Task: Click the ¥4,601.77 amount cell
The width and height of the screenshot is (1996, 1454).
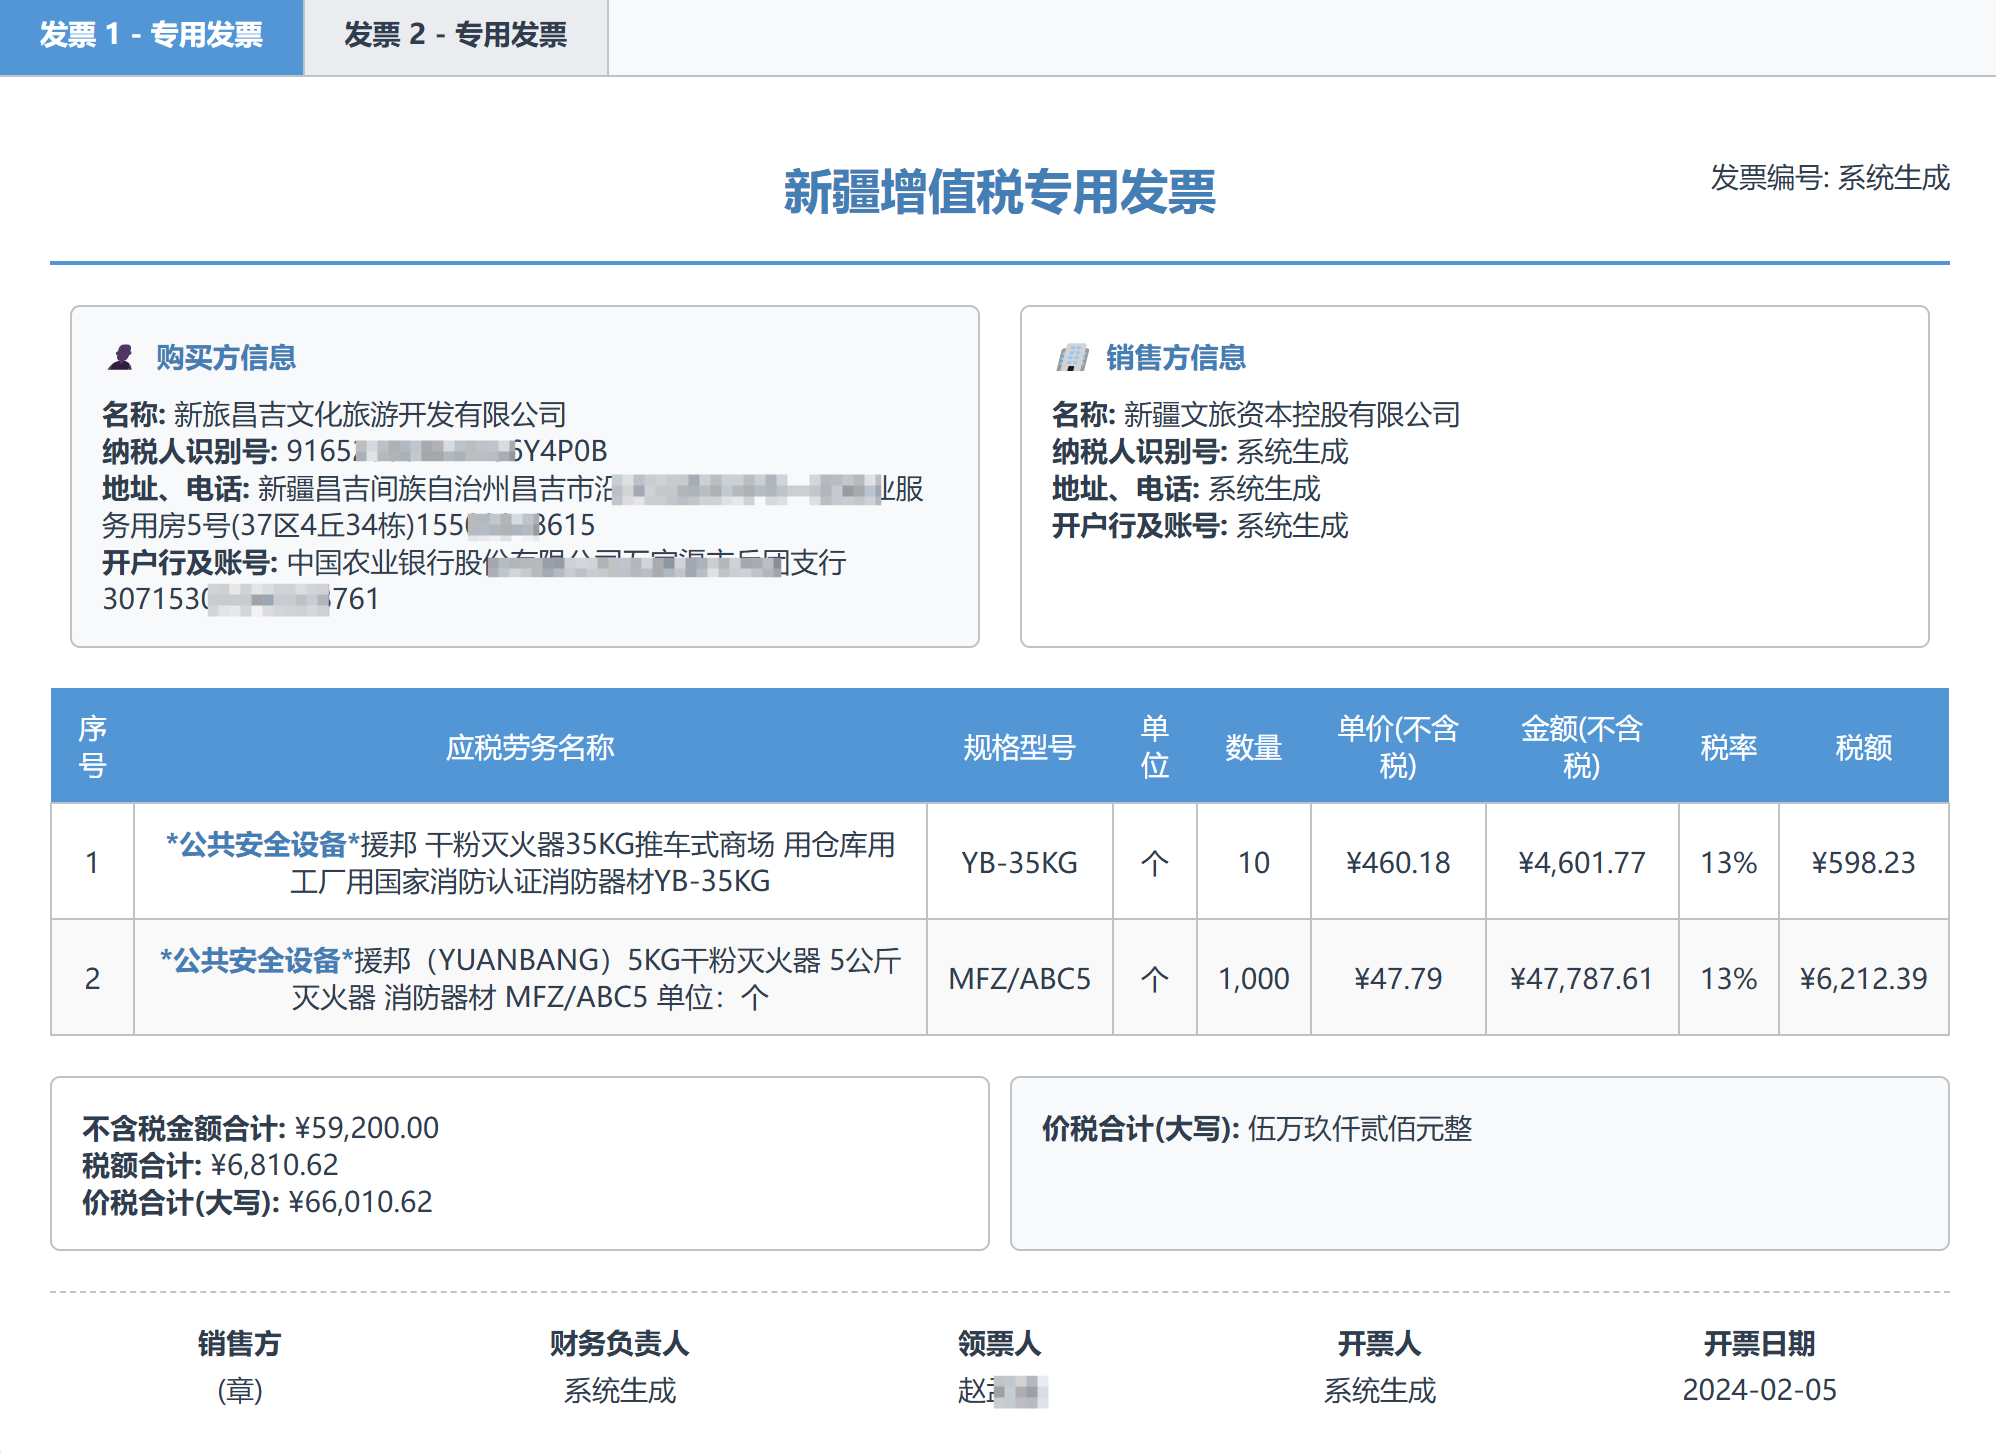Action: coord(1581,863)
